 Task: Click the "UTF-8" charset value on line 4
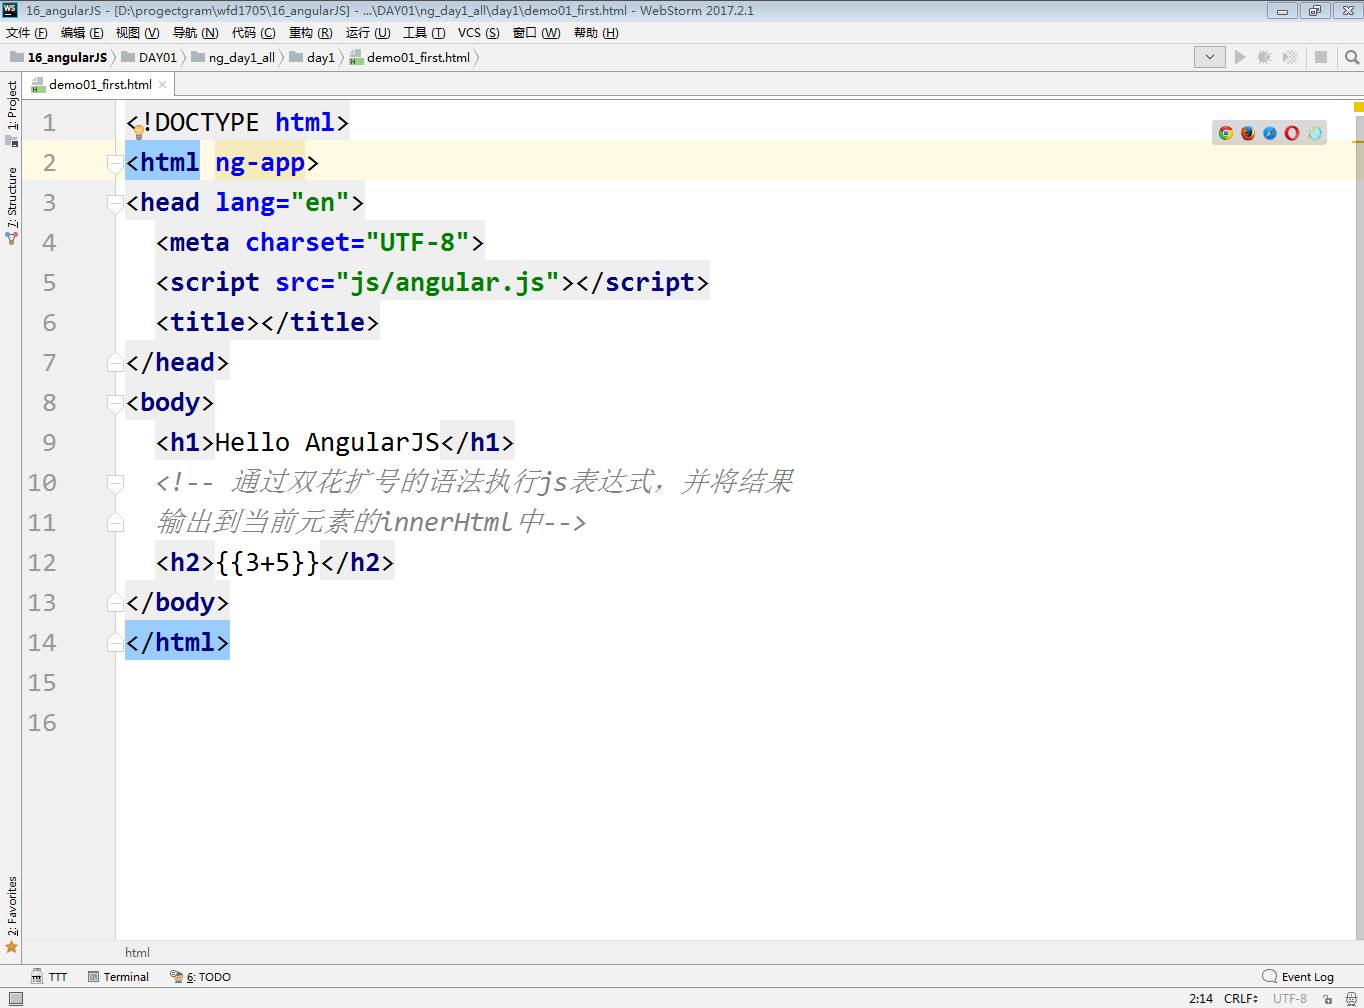tap(417, 243)
